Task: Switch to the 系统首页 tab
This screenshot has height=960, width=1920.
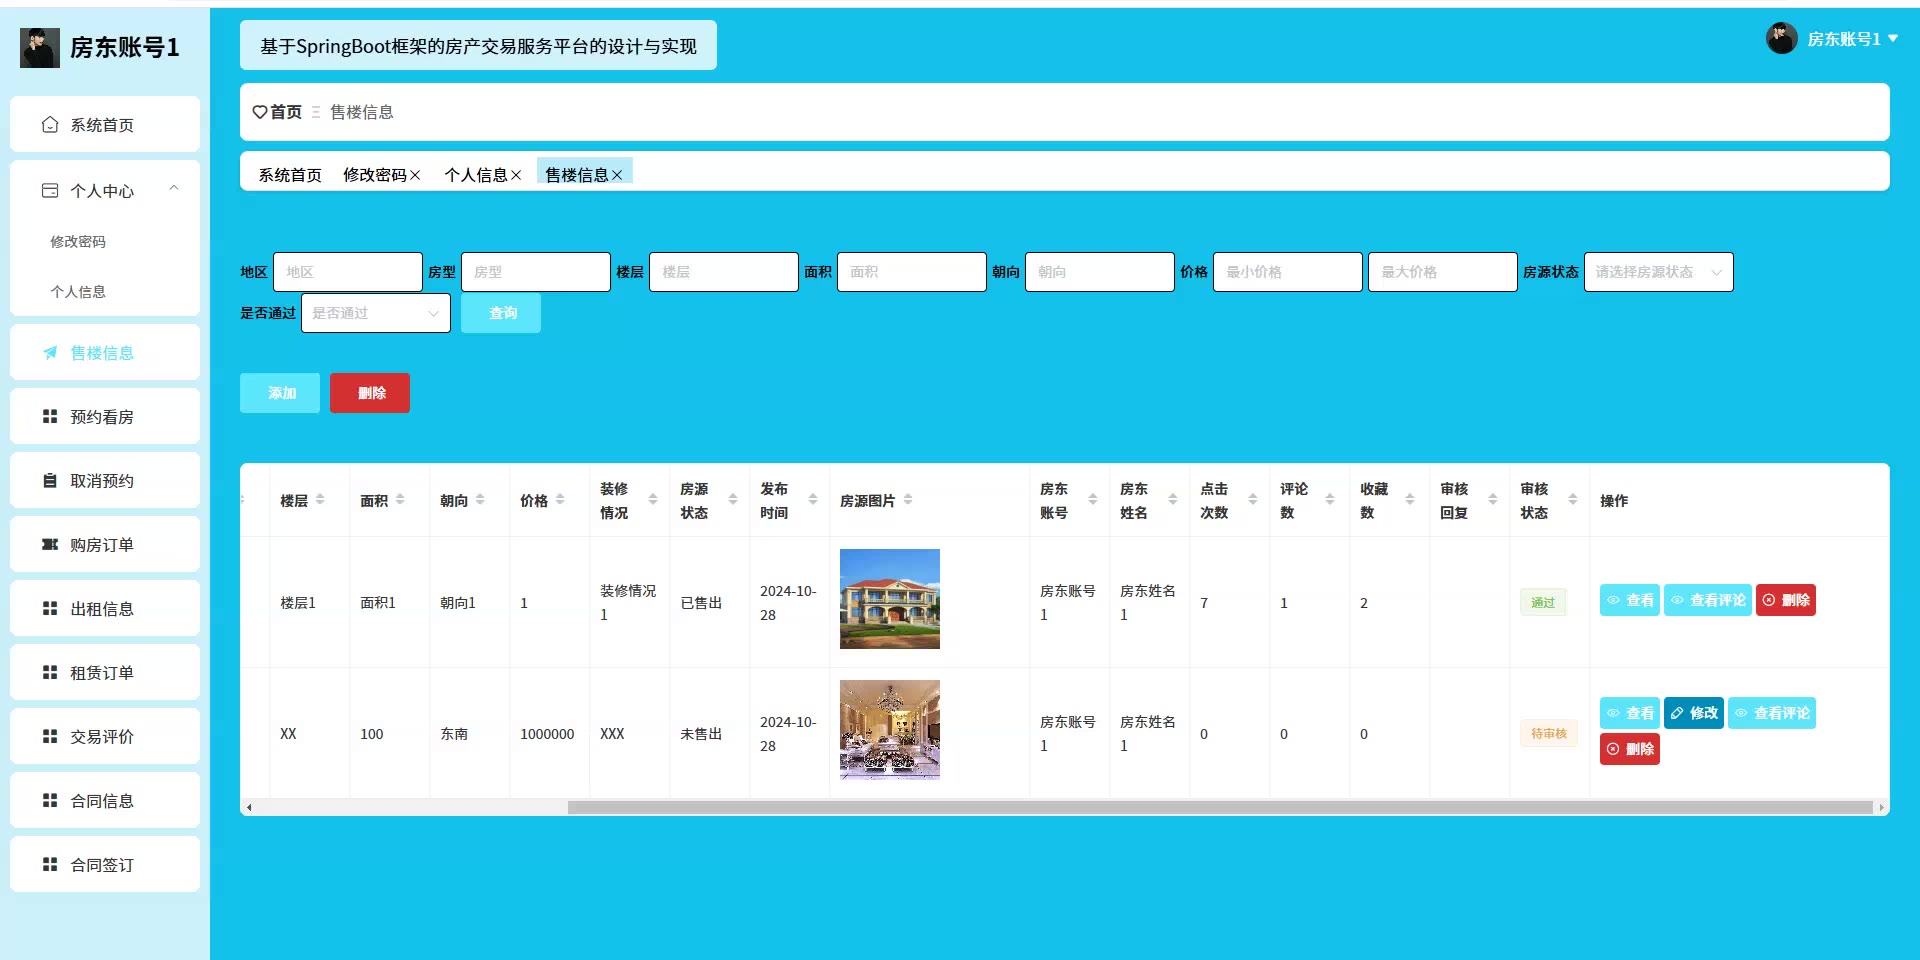Action: click(290, 175)
